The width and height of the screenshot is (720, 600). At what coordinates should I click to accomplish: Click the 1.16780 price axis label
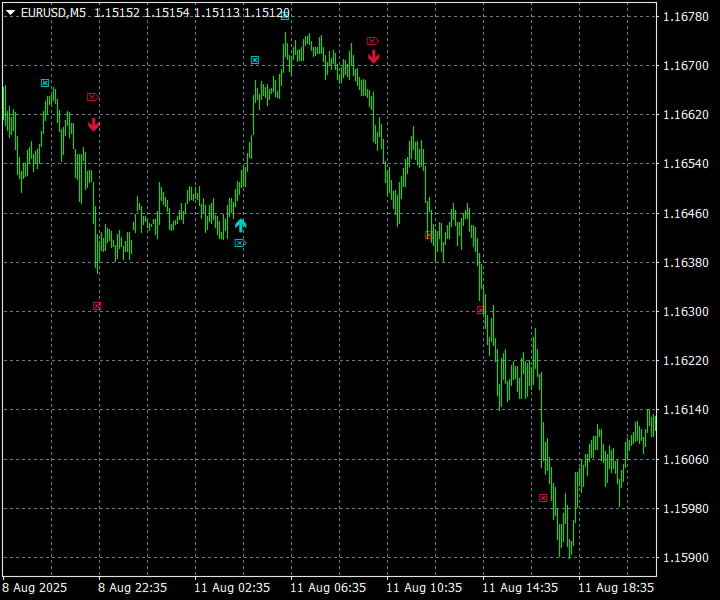[x=686, y=17]
